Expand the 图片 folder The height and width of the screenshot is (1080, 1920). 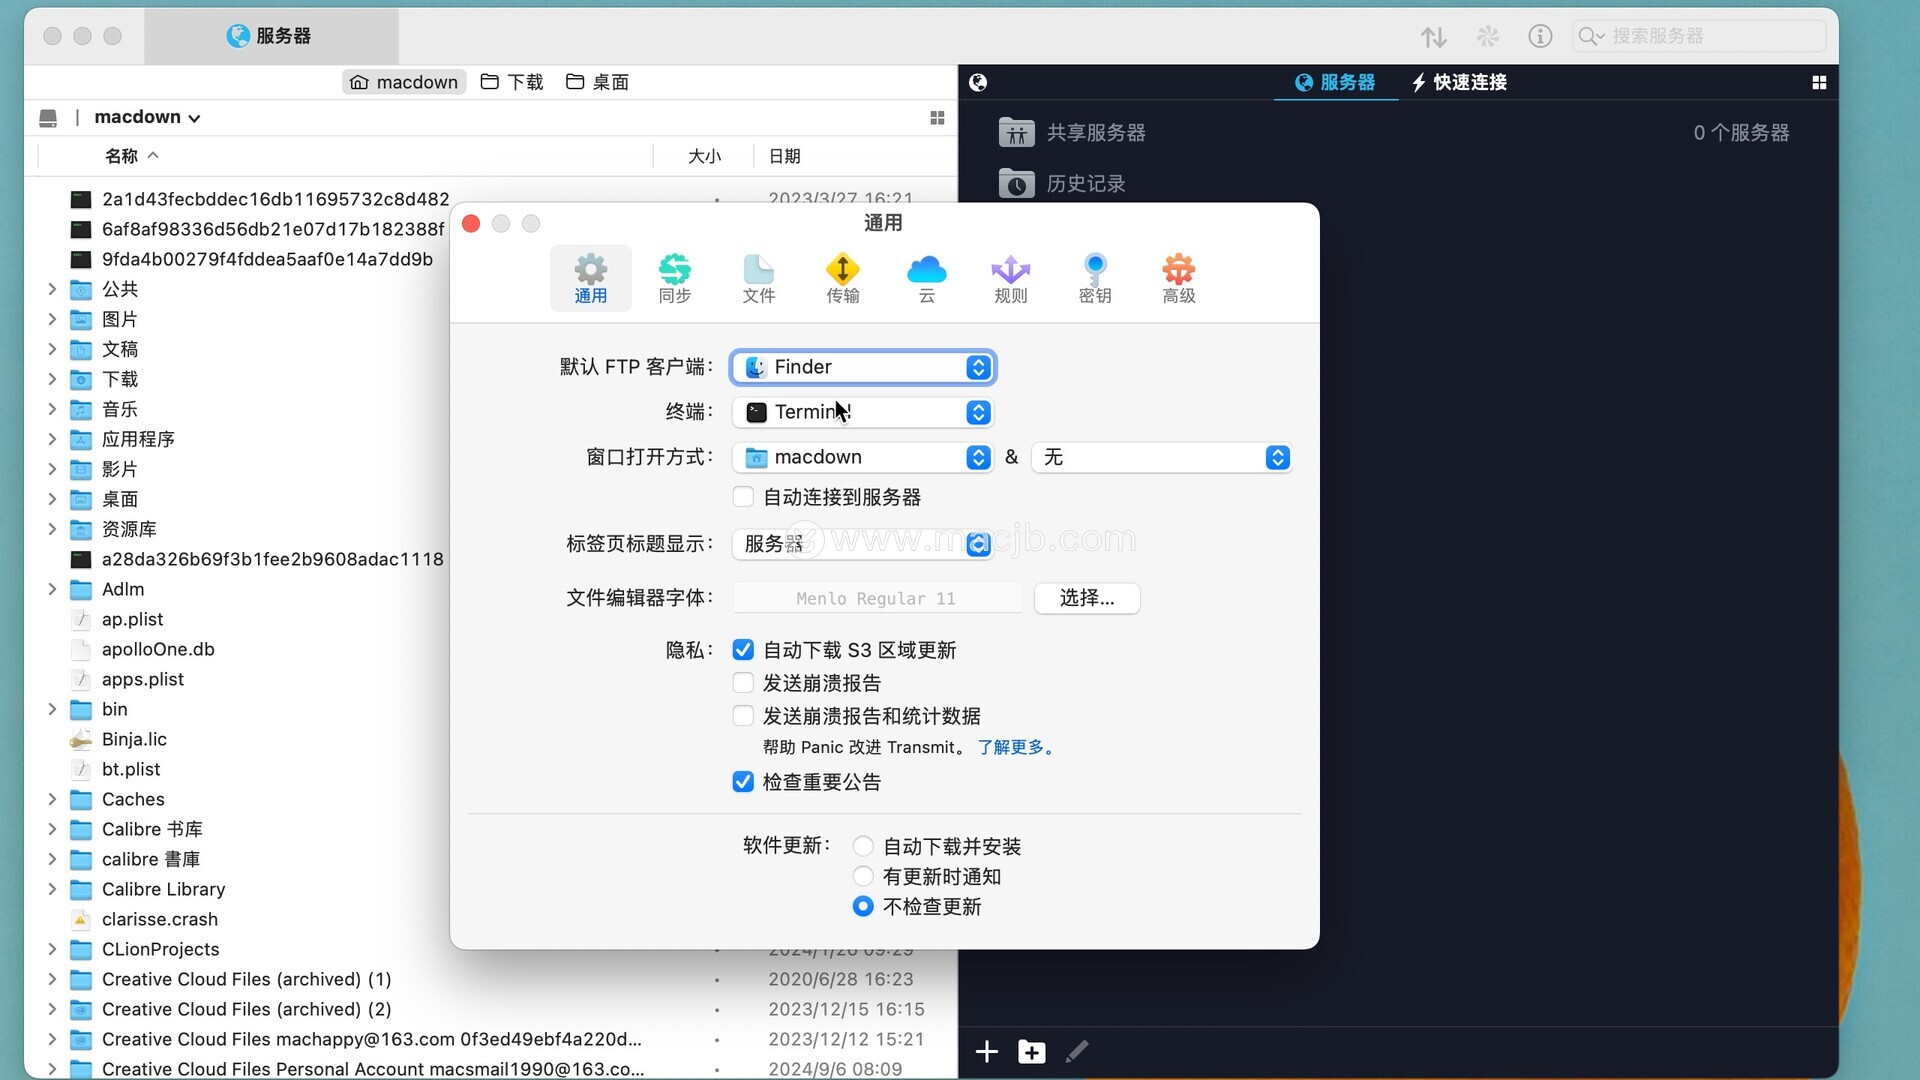pos(52,319)
